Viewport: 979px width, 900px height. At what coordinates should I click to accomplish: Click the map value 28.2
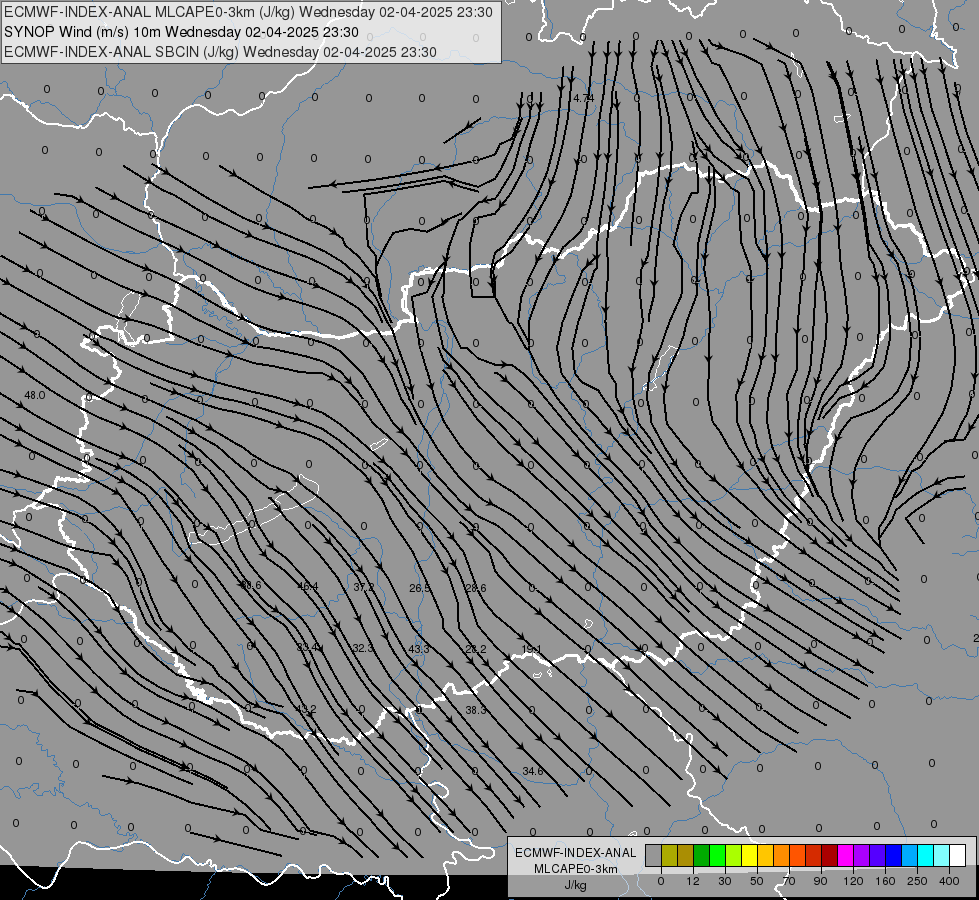click(x=476, y=649)
